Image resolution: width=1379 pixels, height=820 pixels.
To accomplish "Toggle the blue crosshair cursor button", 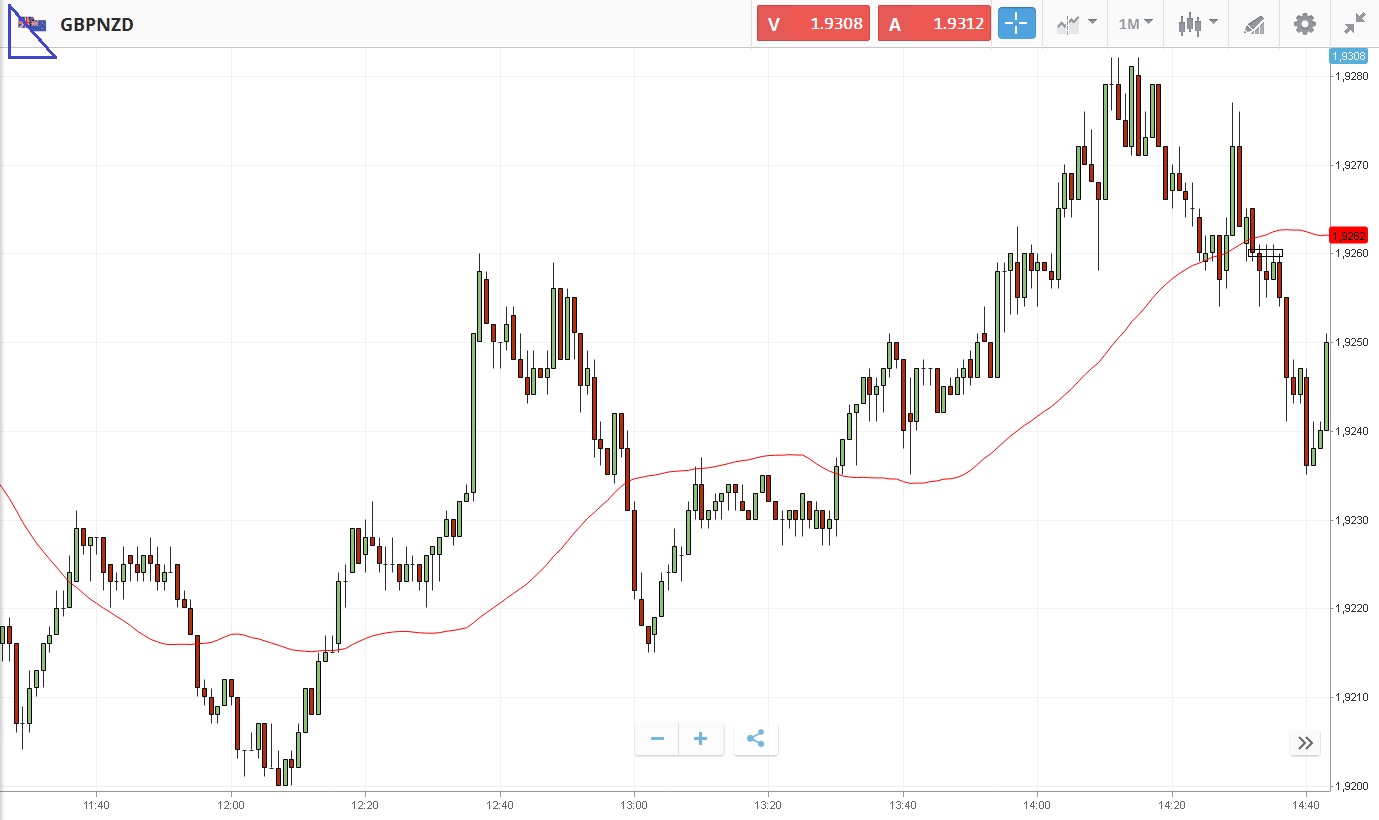I will click(1017, 24).
